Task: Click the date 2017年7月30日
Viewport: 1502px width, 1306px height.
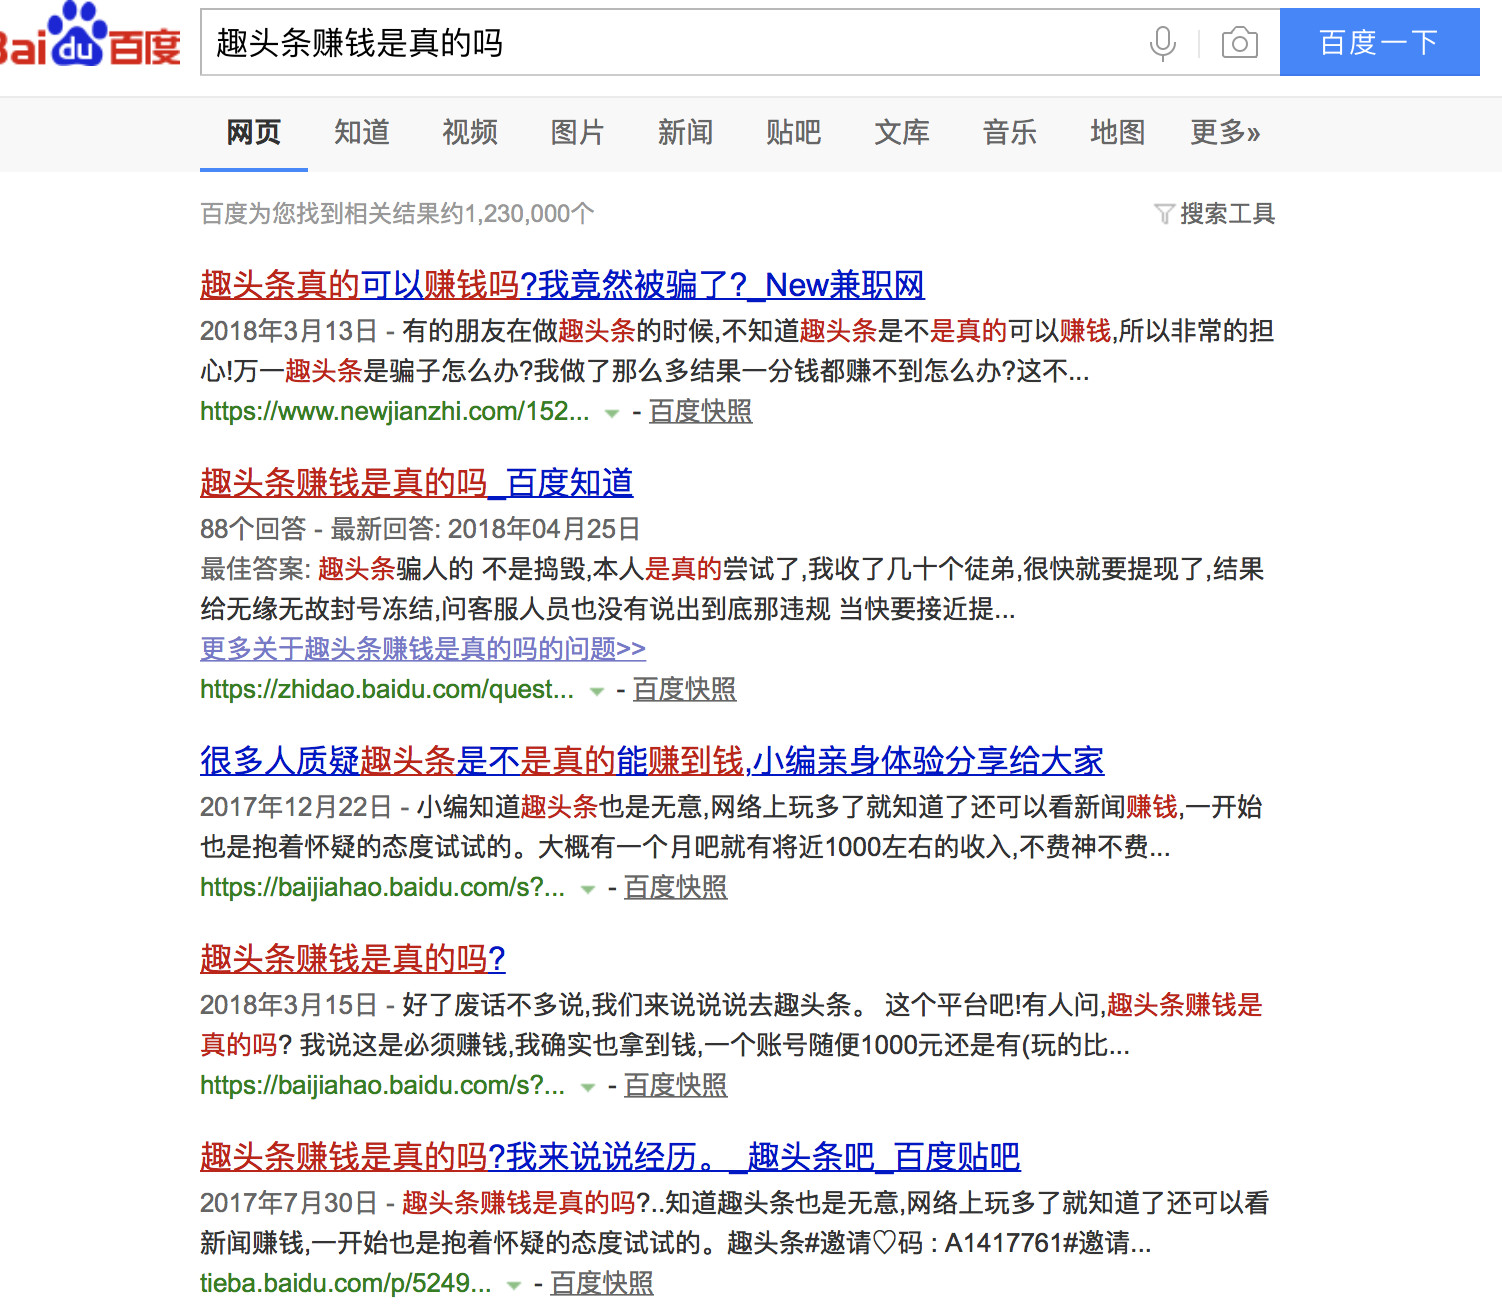Action: pos(289,1203)
